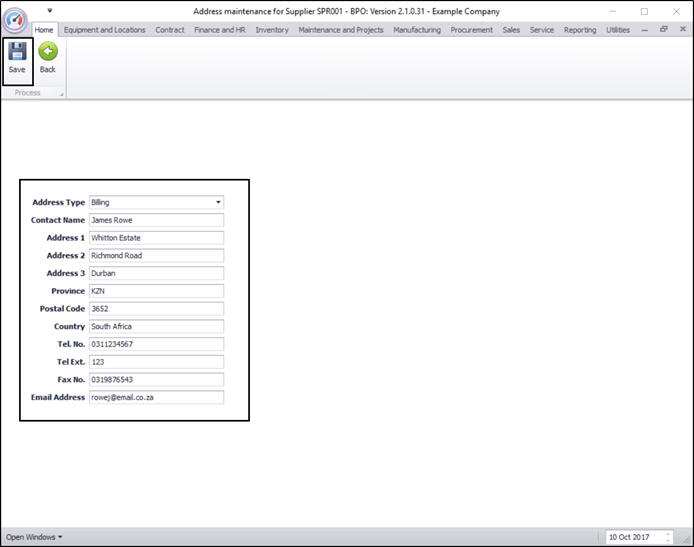This screenshot has width=694, height=547.
Task: Click the Postal Code field
Action: (x=157, y=308)
